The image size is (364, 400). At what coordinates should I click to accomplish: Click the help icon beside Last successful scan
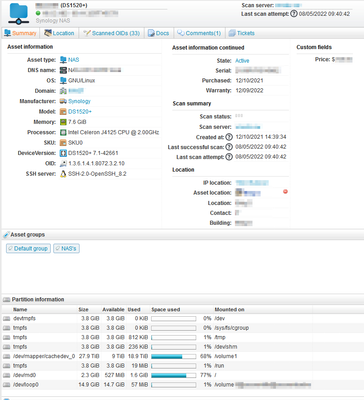pos(229,147)
